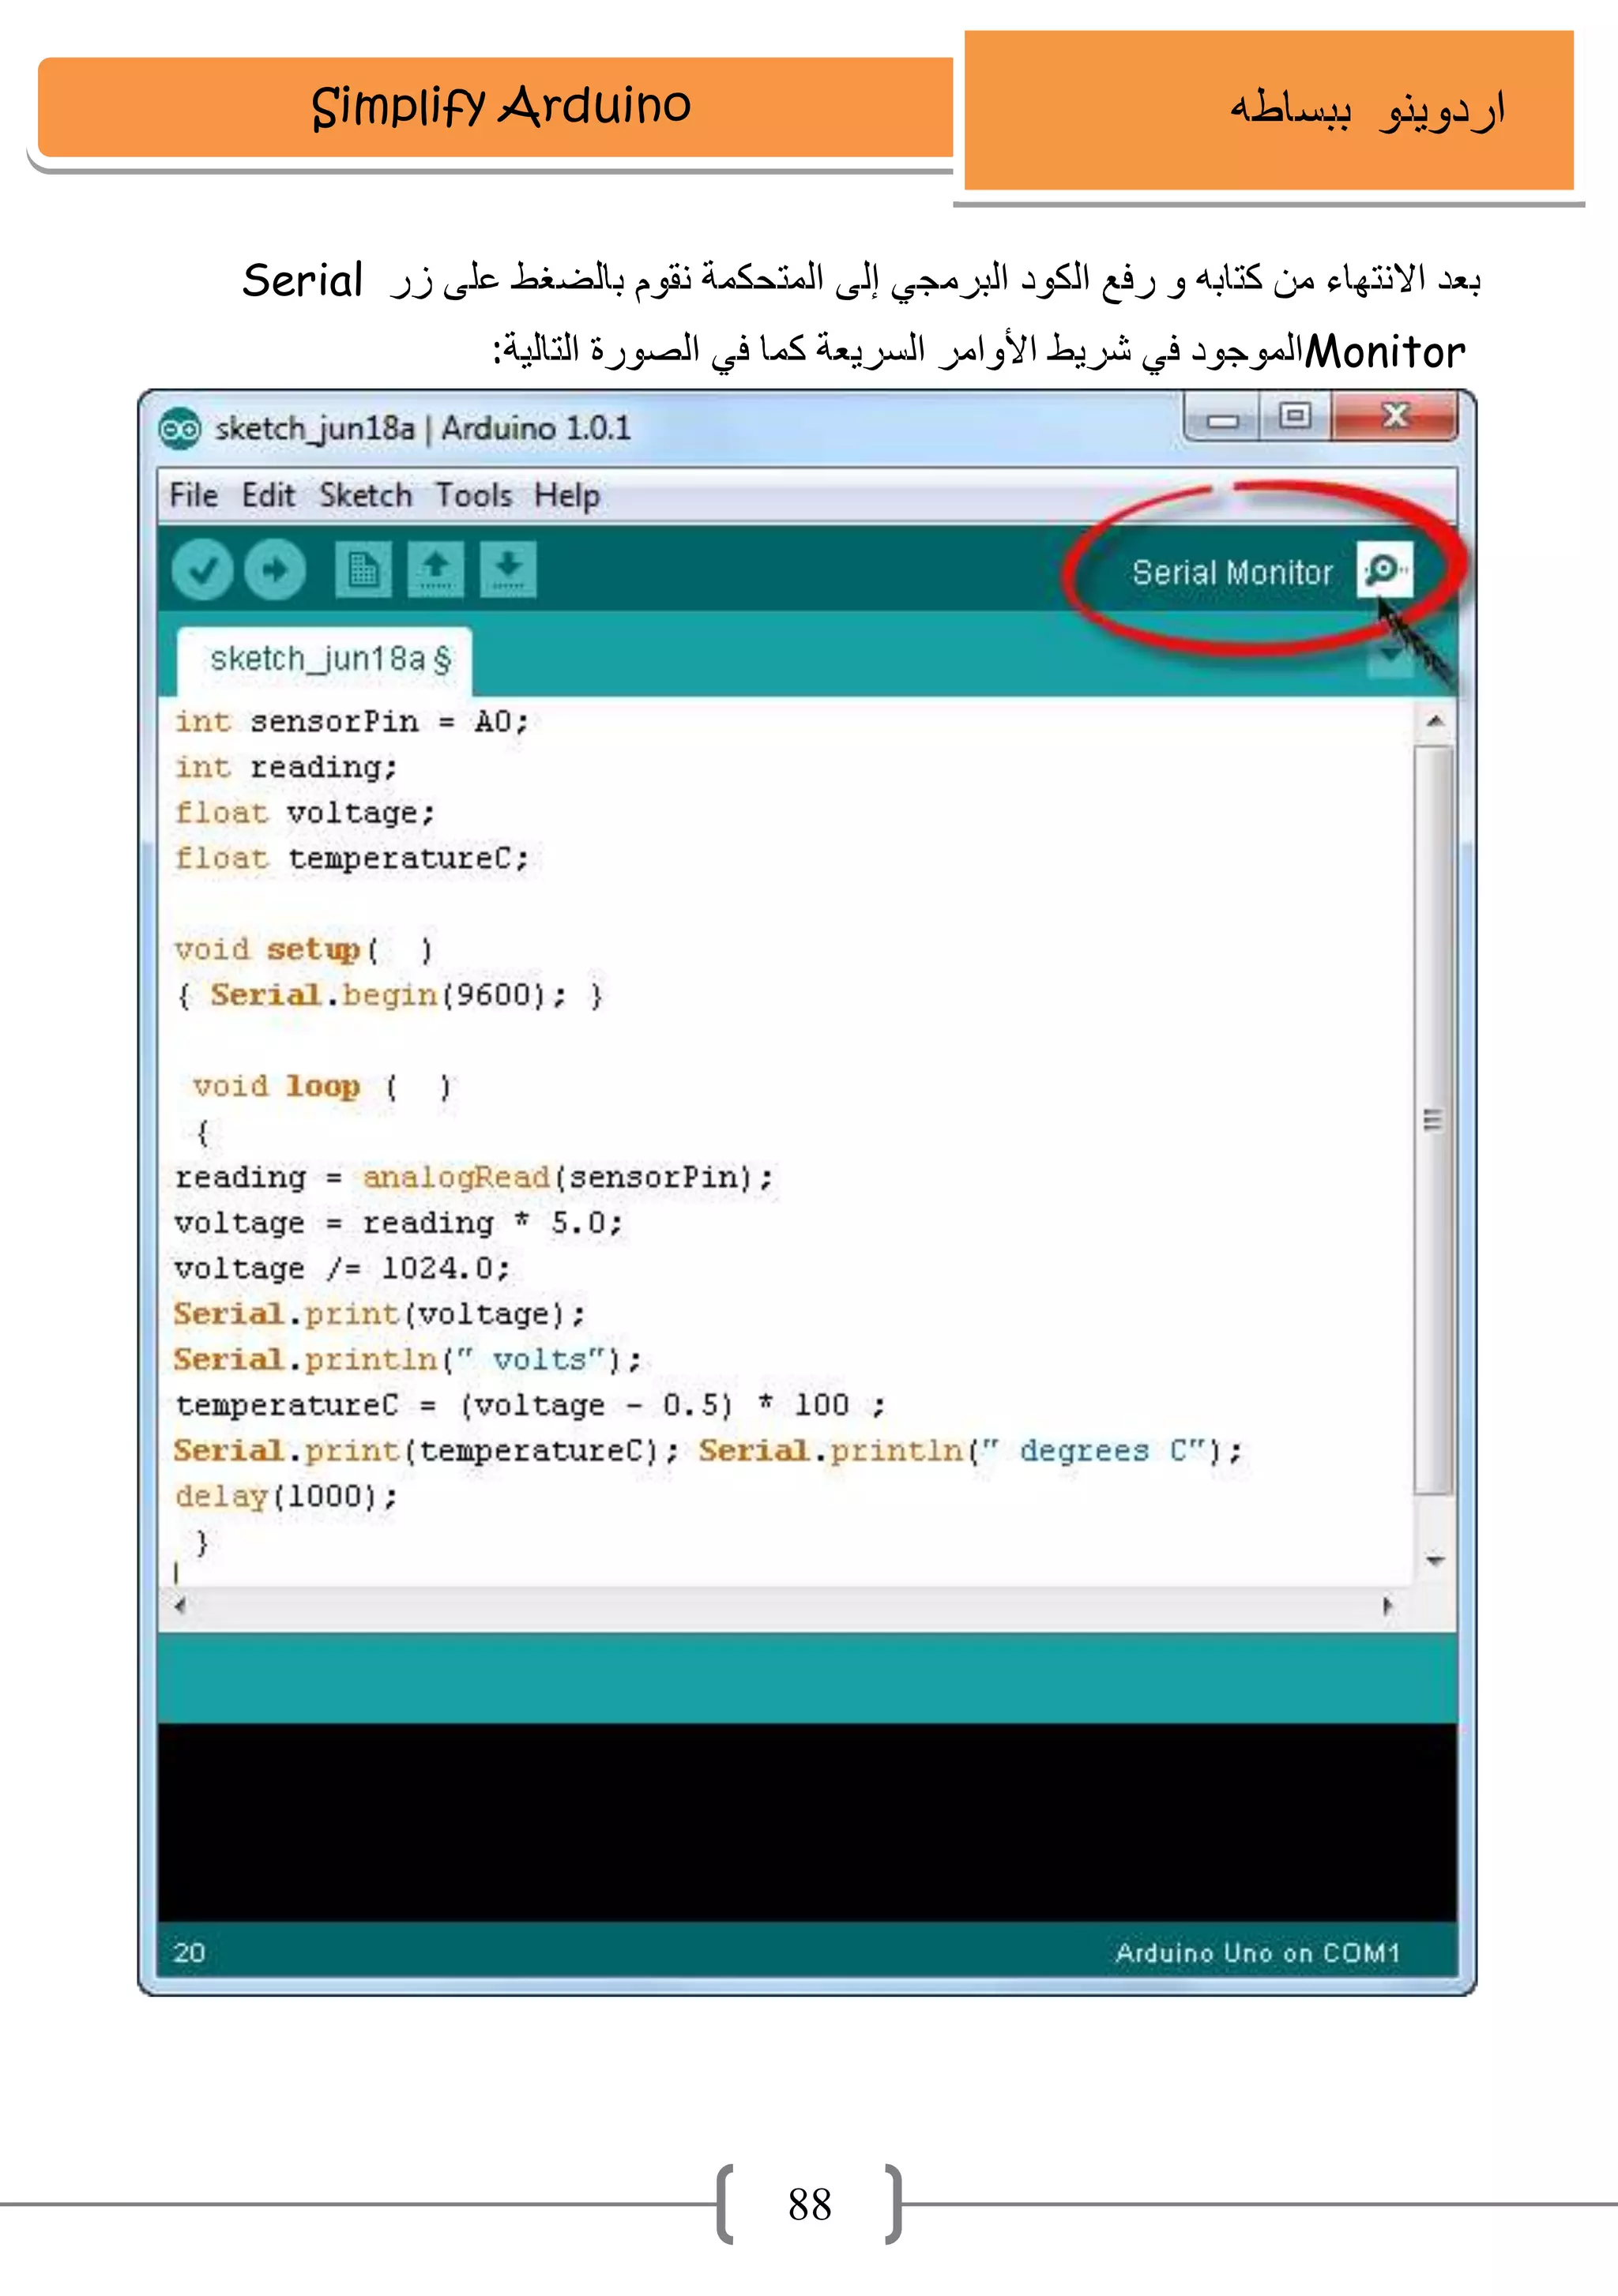
Task: Open the Sketch menu
Action: (365, 496)
